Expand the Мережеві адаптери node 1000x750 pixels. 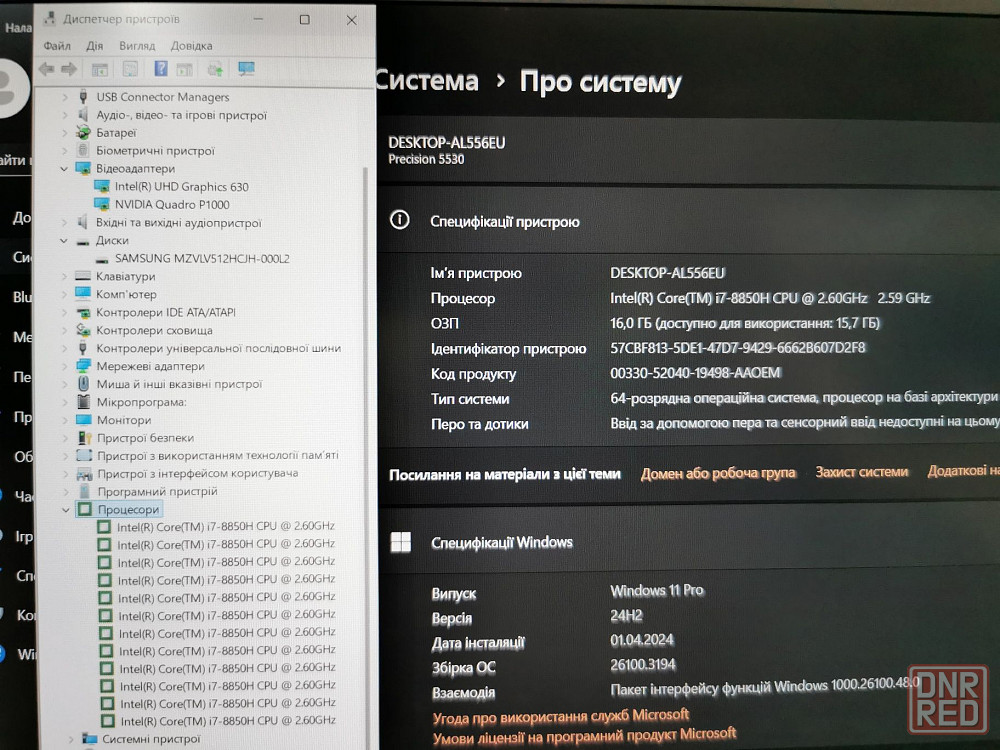64,366
